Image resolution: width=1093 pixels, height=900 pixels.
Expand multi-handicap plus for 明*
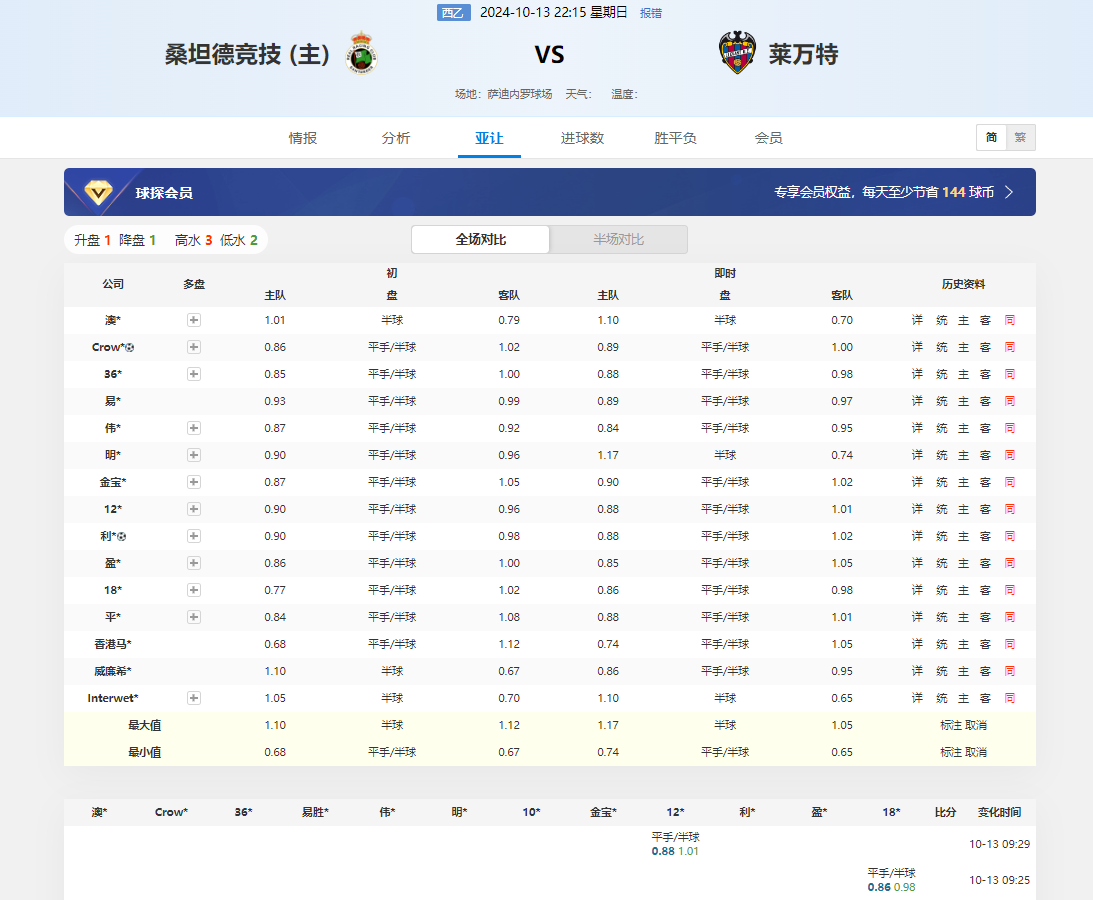click(194, 455)
